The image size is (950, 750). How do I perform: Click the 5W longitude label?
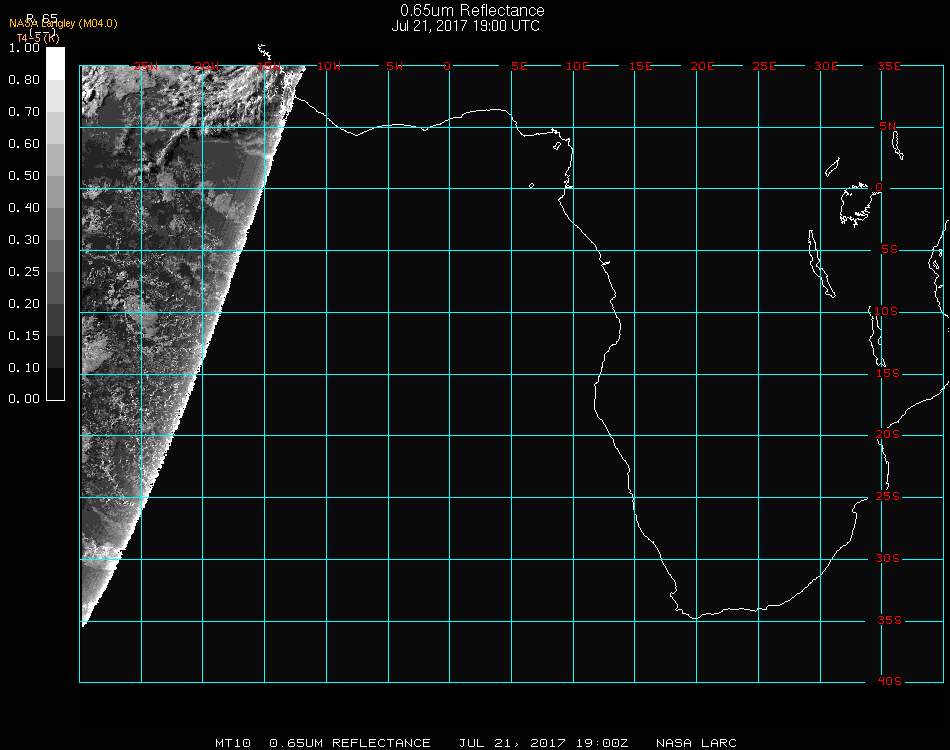click(x=394, y=66)
